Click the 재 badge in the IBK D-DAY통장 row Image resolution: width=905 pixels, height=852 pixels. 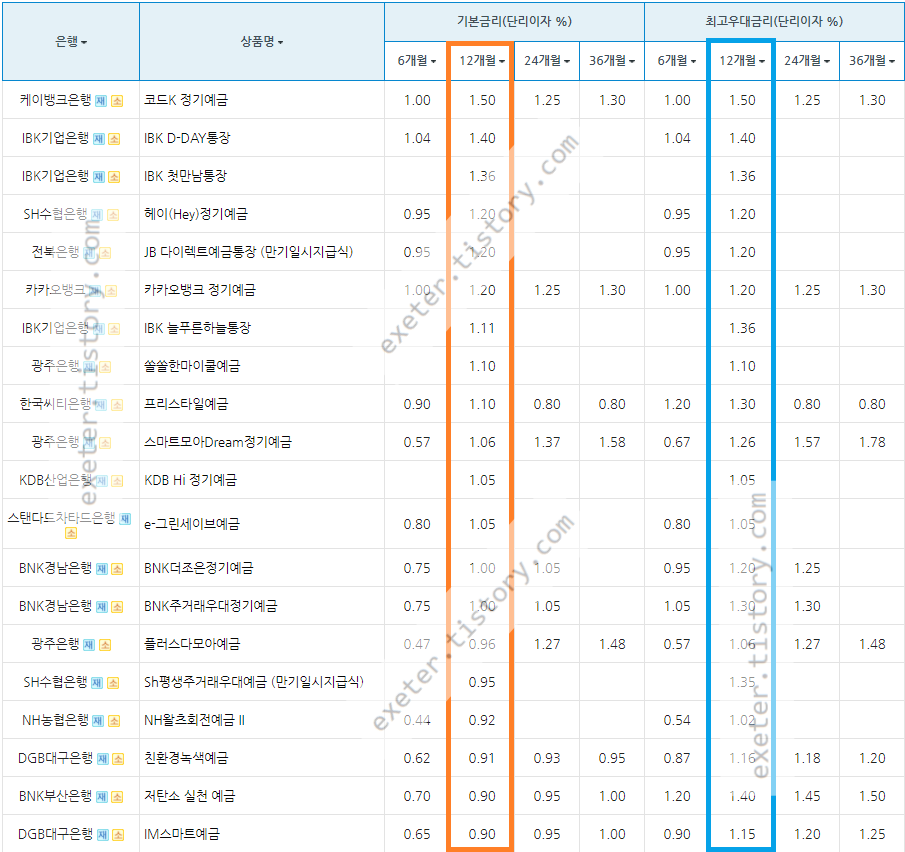point(99,139)
